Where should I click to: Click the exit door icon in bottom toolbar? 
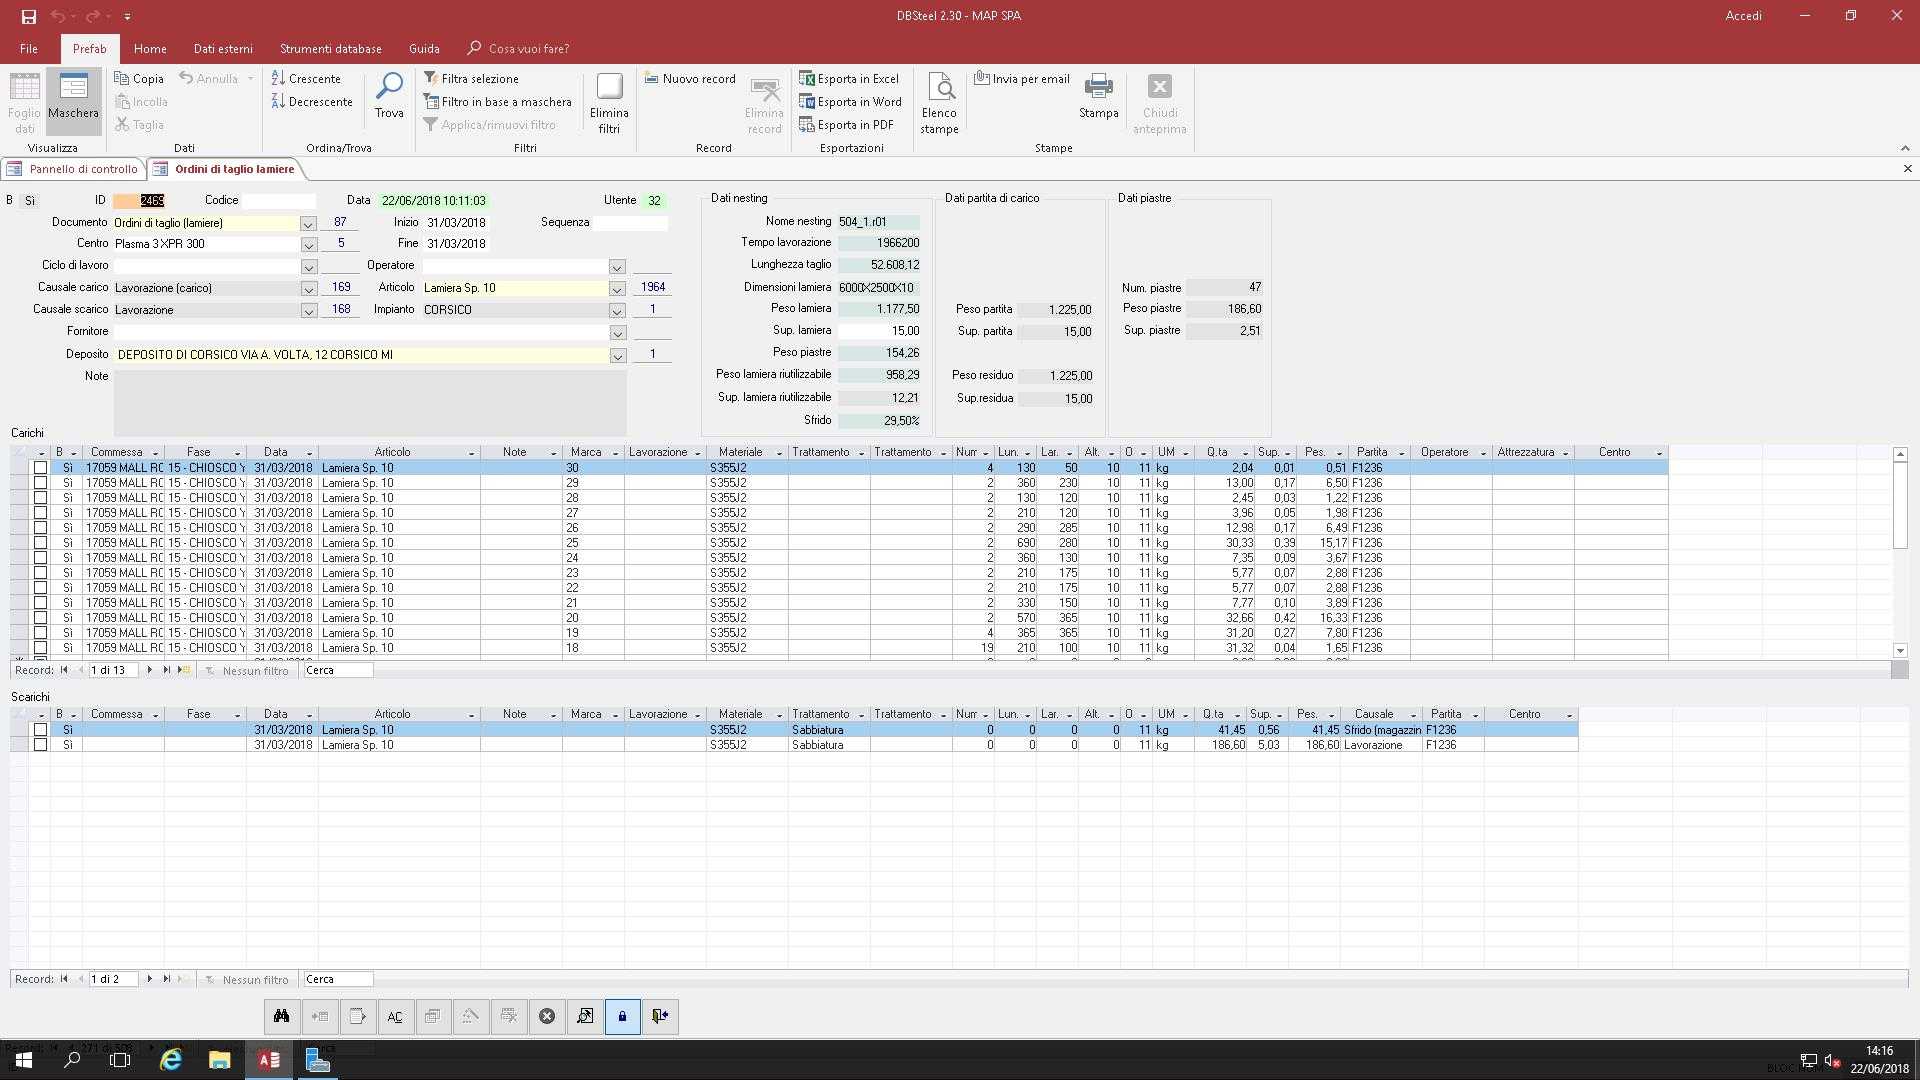660,1016
